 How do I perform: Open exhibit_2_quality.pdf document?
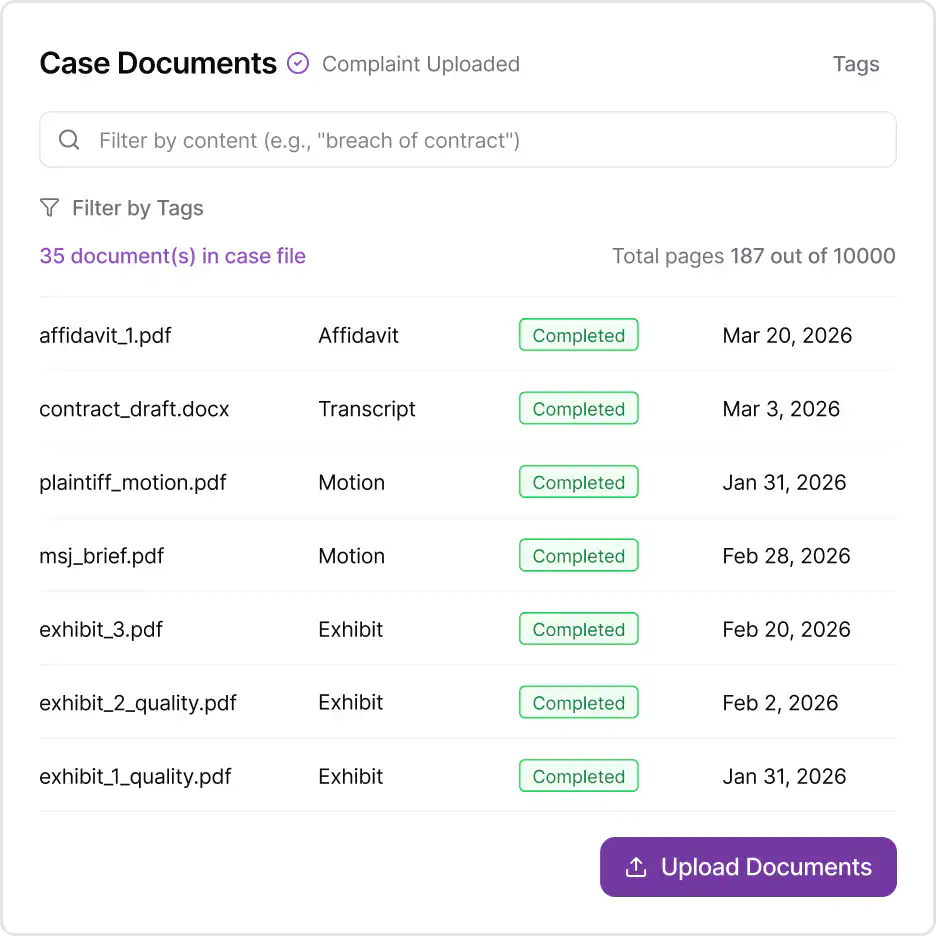pos(138,703)
